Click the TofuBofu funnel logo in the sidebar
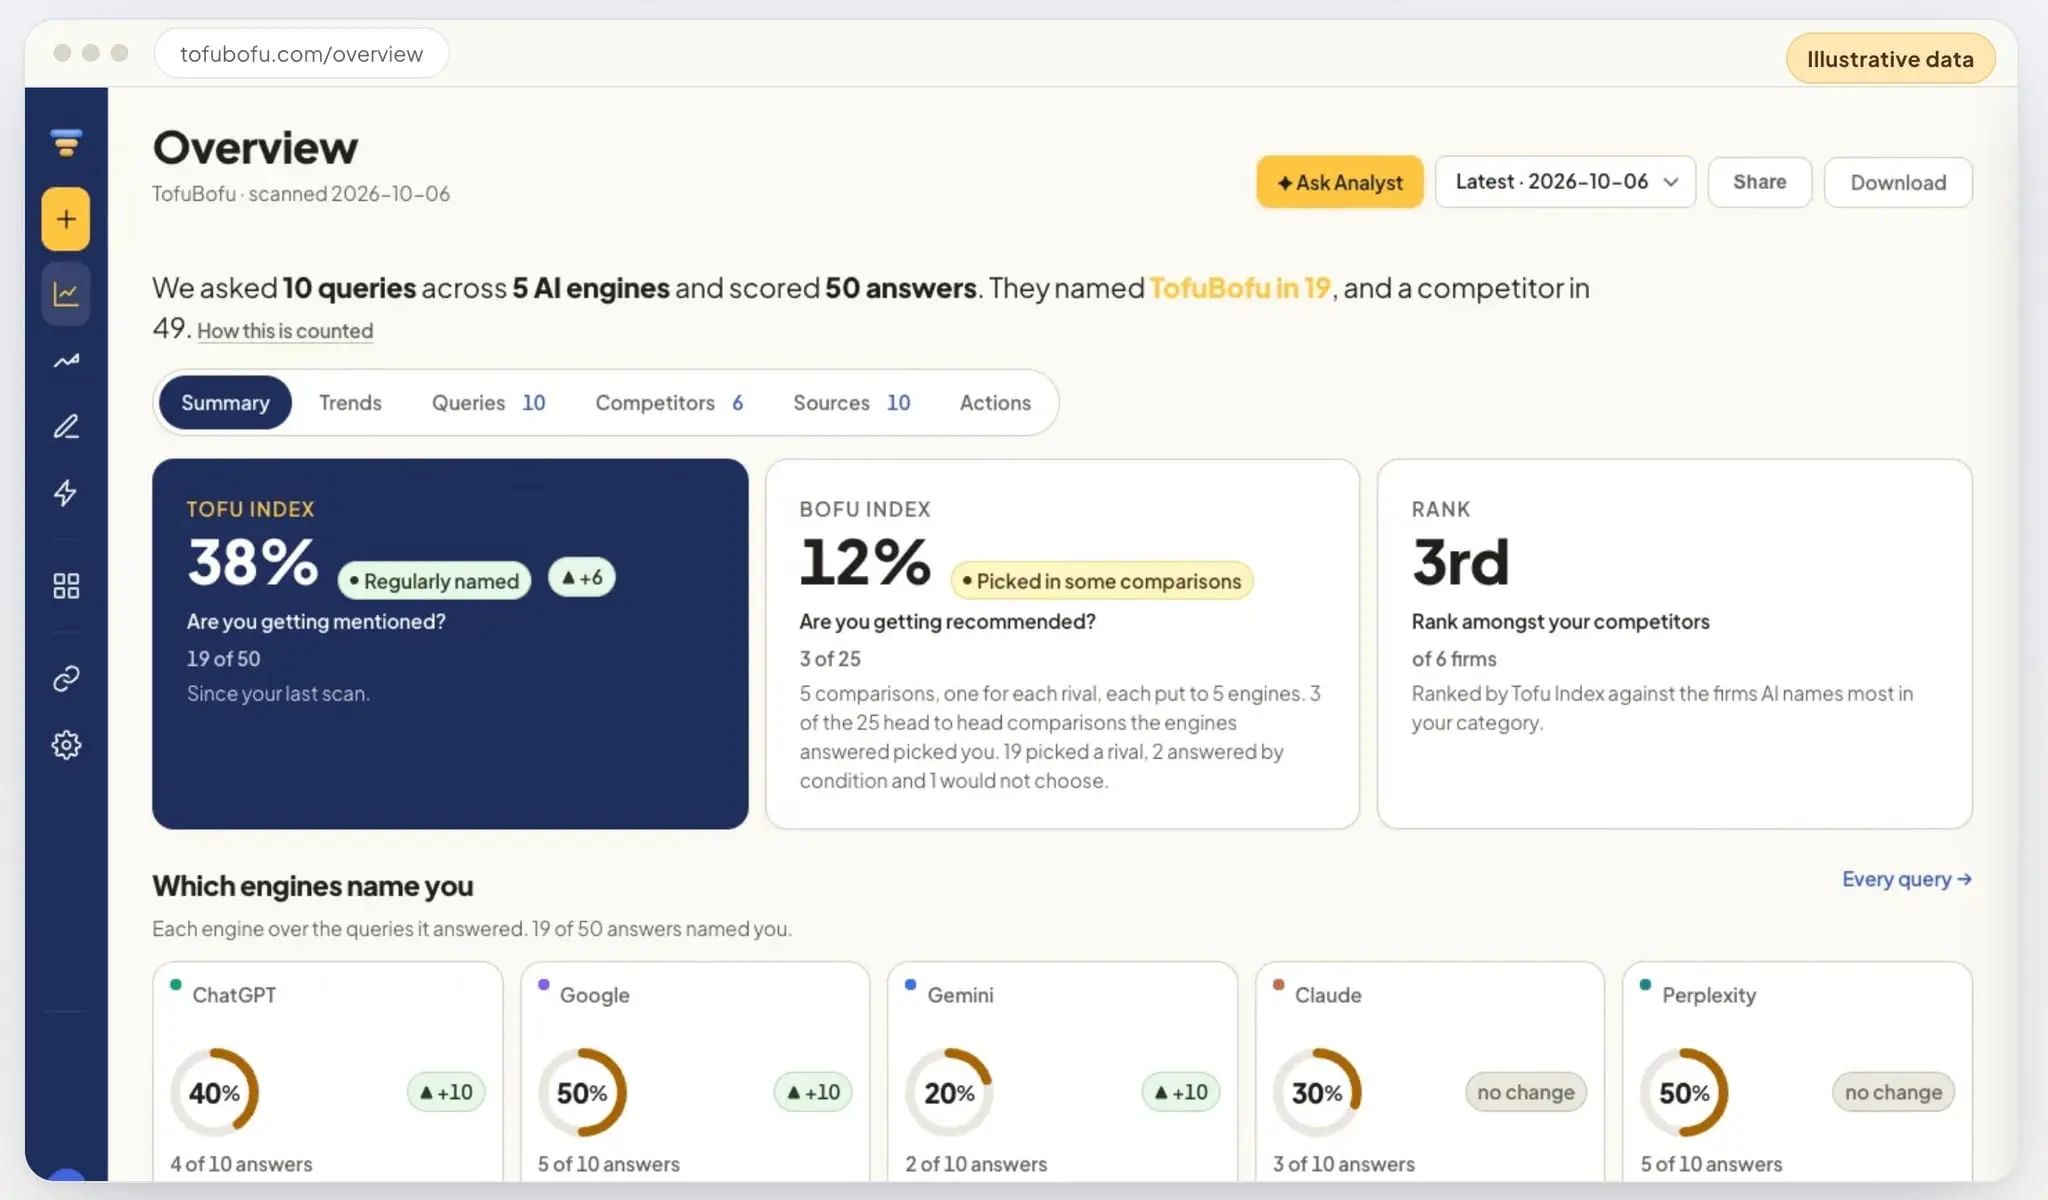2048x1200 pixels. 66,143
